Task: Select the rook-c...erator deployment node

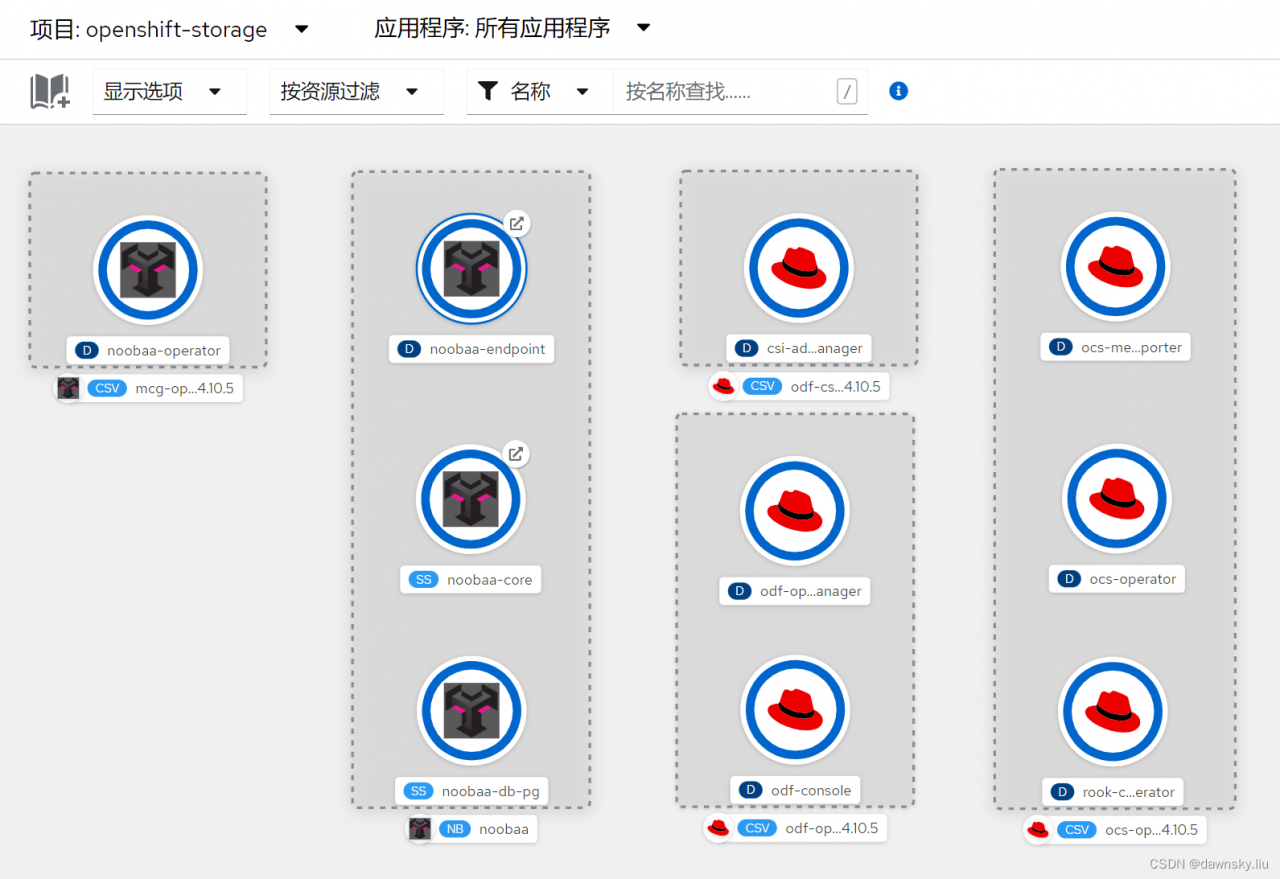Action: [x=1113, y=711]
